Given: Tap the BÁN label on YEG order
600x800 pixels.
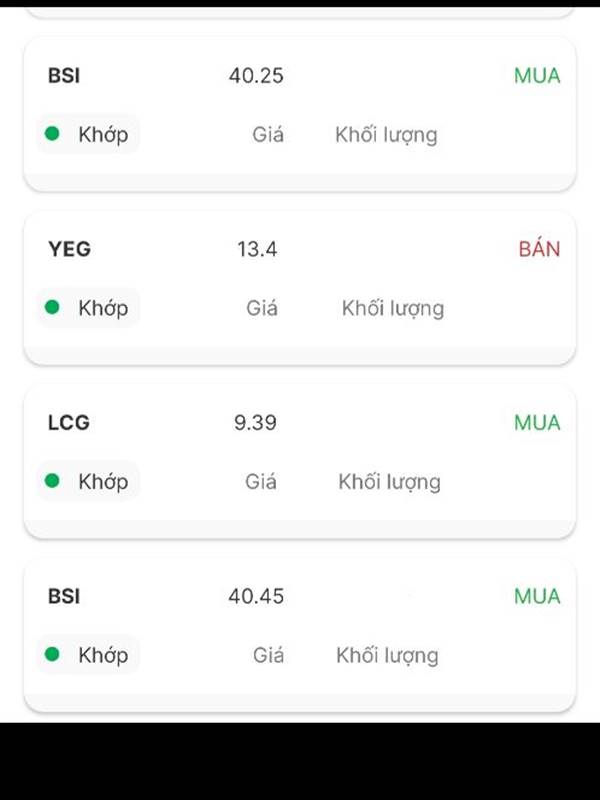Looking at the screenshot, I should tap(539, 248).
